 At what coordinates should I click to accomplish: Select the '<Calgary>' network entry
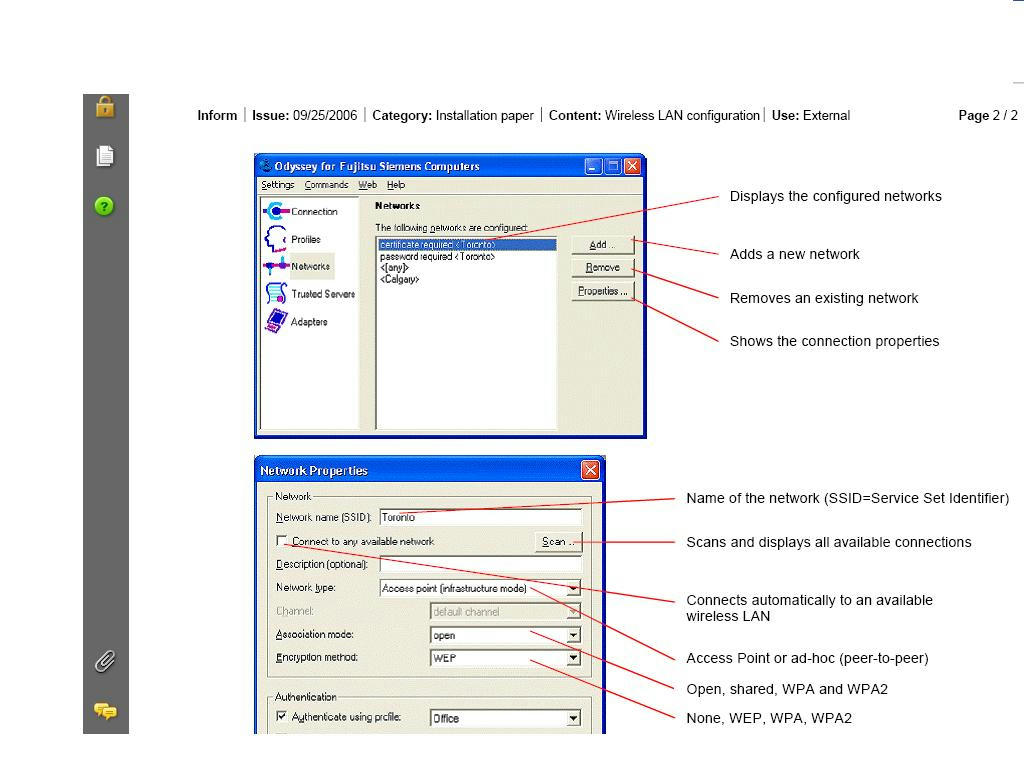[400, 279]
